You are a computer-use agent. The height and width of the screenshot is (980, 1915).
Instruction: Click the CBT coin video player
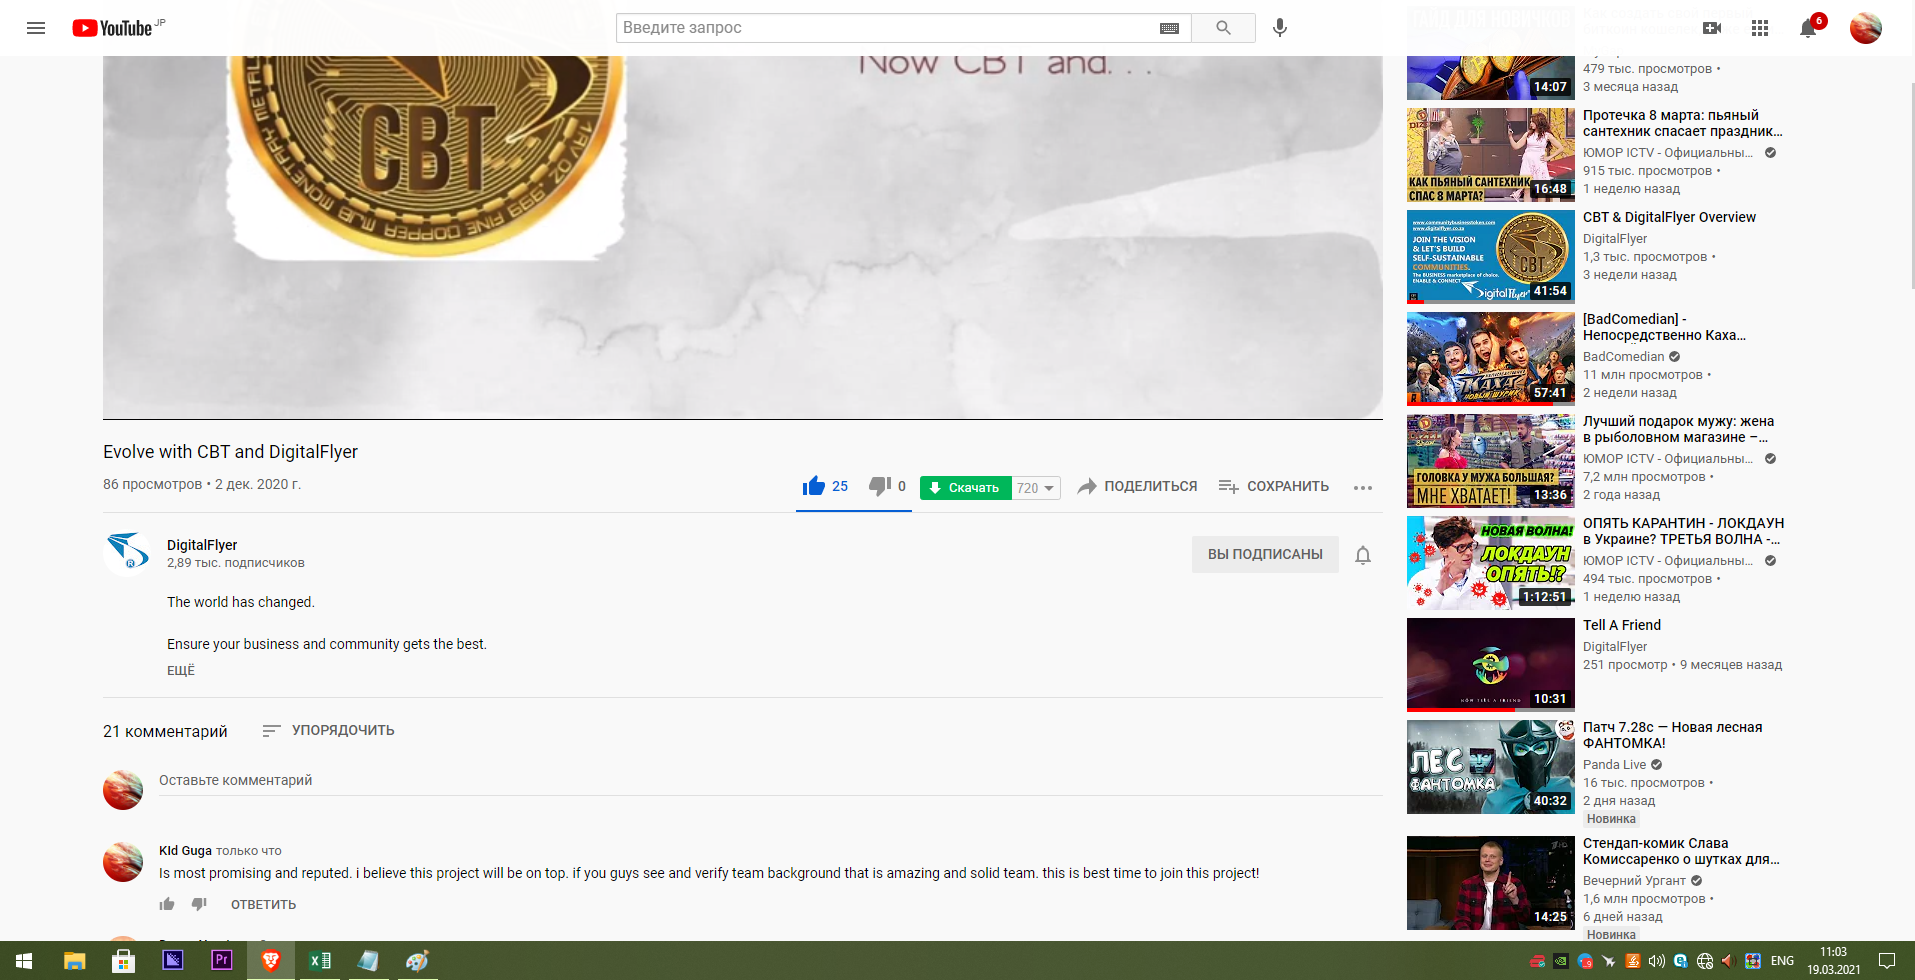743,237
